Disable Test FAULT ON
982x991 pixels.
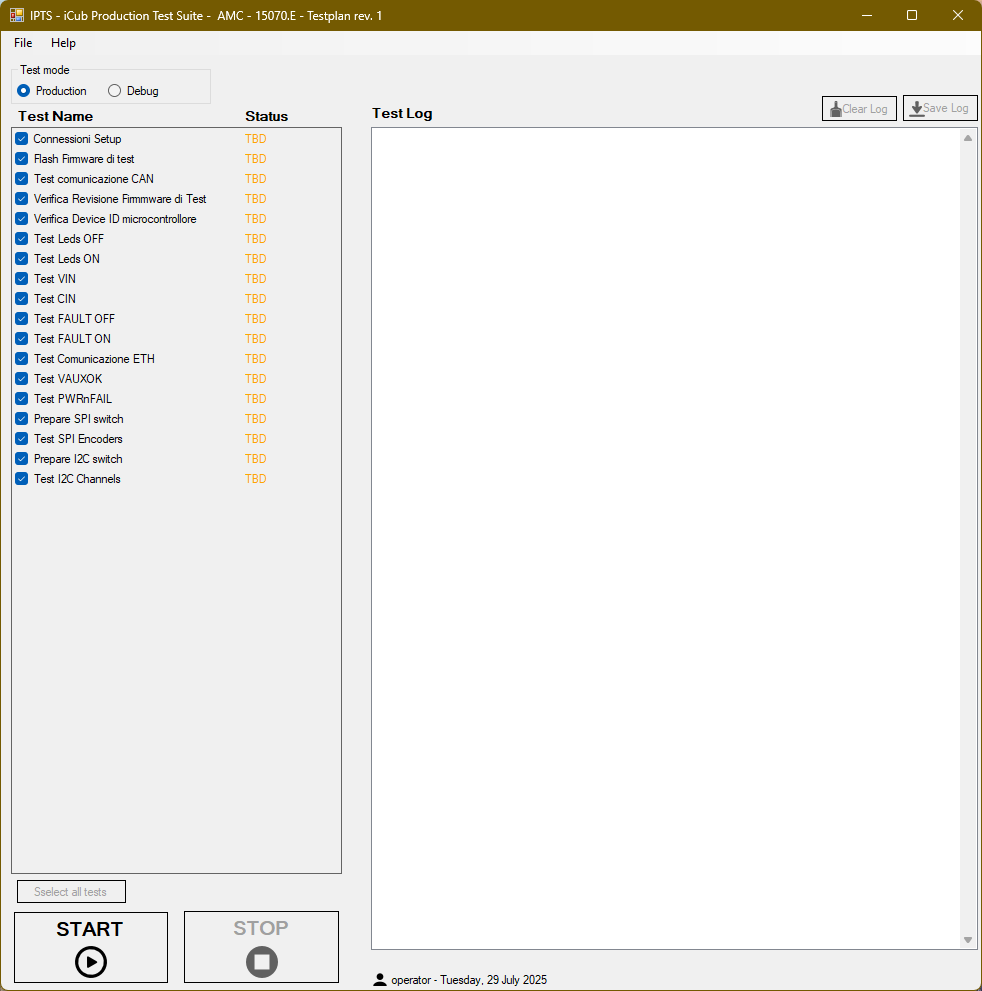[x=22, y=339]
